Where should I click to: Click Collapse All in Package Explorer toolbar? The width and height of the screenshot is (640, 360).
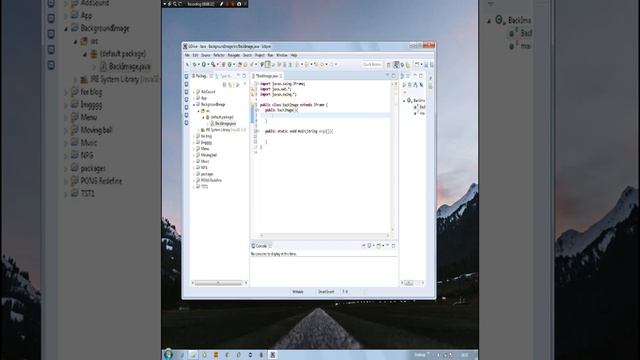pyautogui.click(x=224, y=84)
